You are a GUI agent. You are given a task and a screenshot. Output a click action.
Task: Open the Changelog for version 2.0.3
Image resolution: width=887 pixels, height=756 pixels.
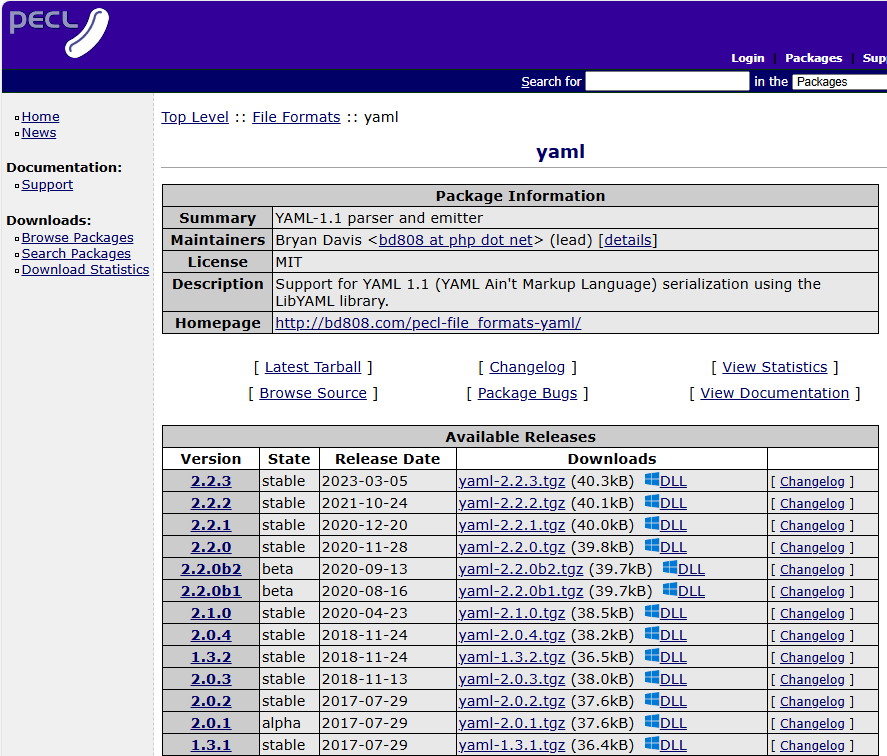(x=812, y=680)
